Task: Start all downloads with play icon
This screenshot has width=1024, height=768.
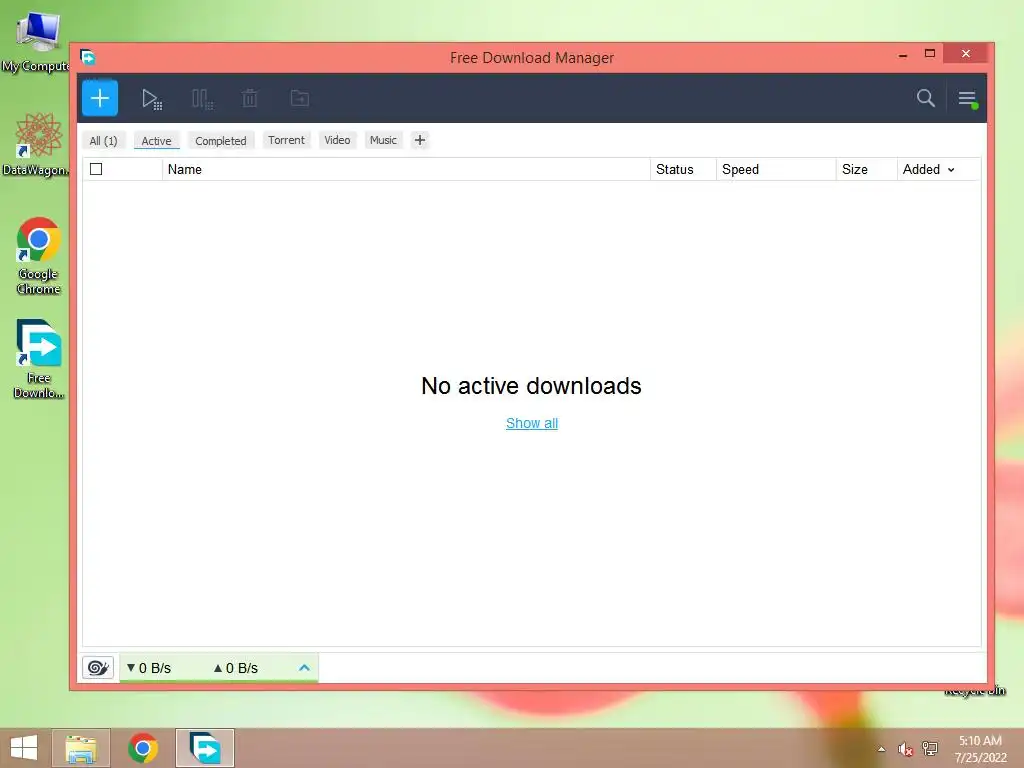Action: point(152,99)
